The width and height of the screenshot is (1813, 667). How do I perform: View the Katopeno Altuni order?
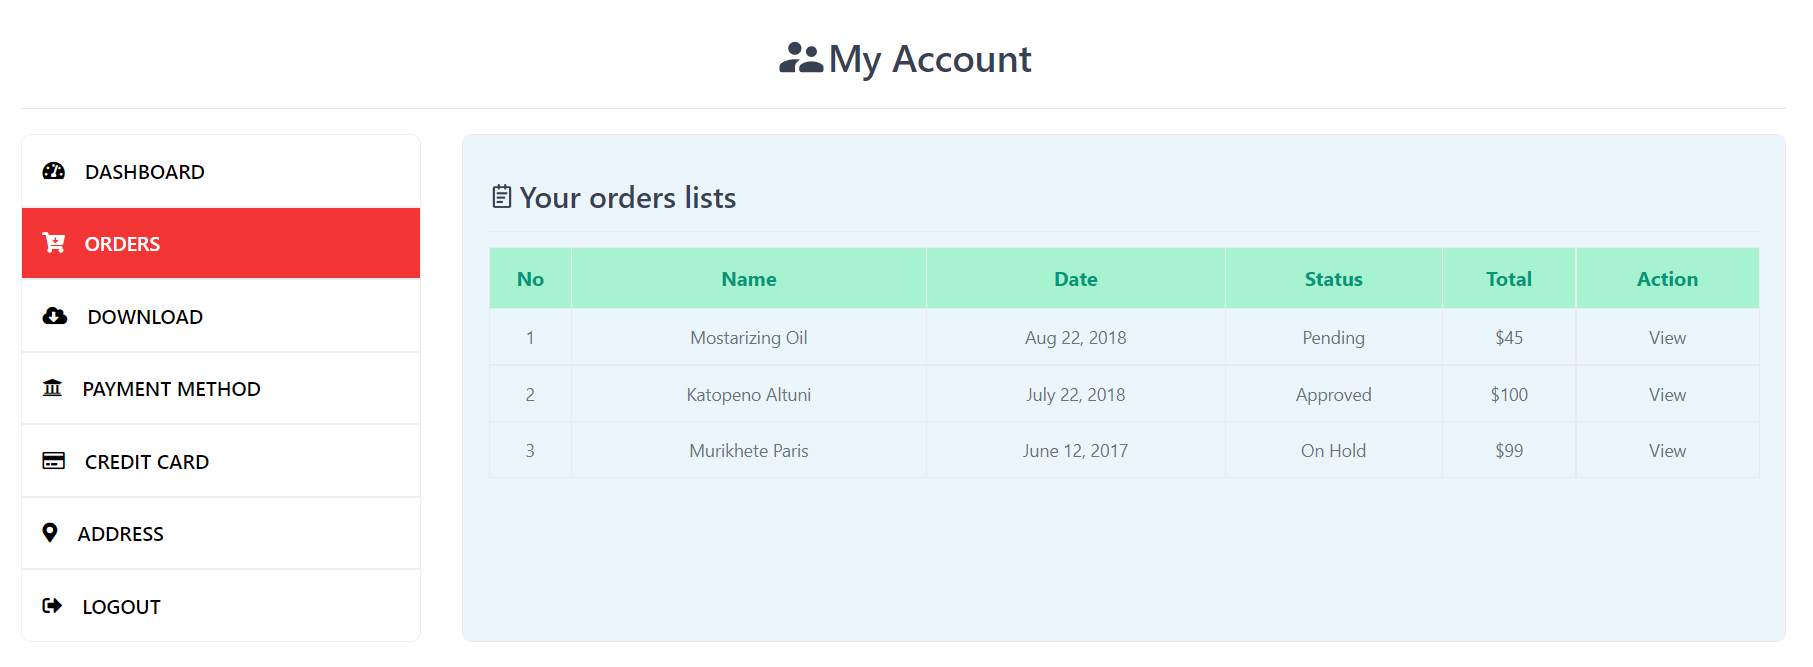(x=1667, y=395)
